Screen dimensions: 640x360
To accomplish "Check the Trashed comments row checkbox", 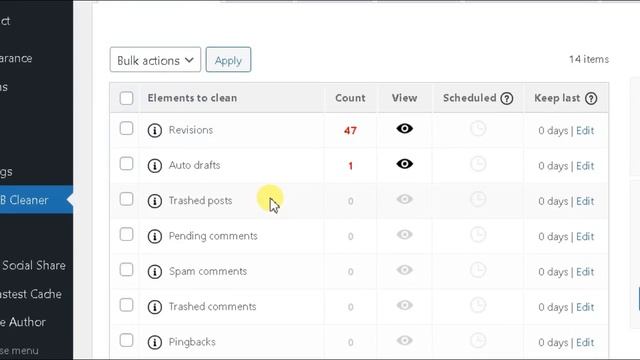I will pos(127,305).
